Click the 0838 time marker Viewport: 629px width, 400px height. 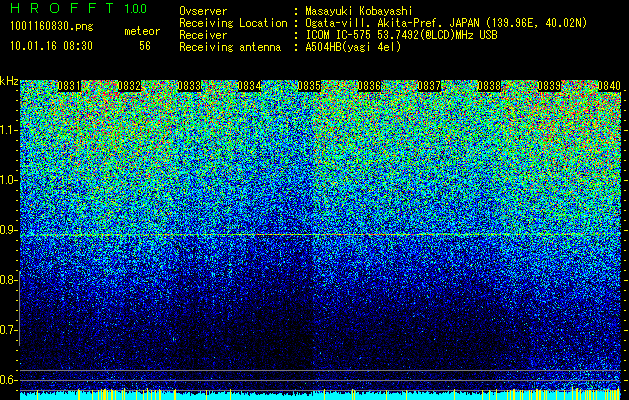click(489, 86)
